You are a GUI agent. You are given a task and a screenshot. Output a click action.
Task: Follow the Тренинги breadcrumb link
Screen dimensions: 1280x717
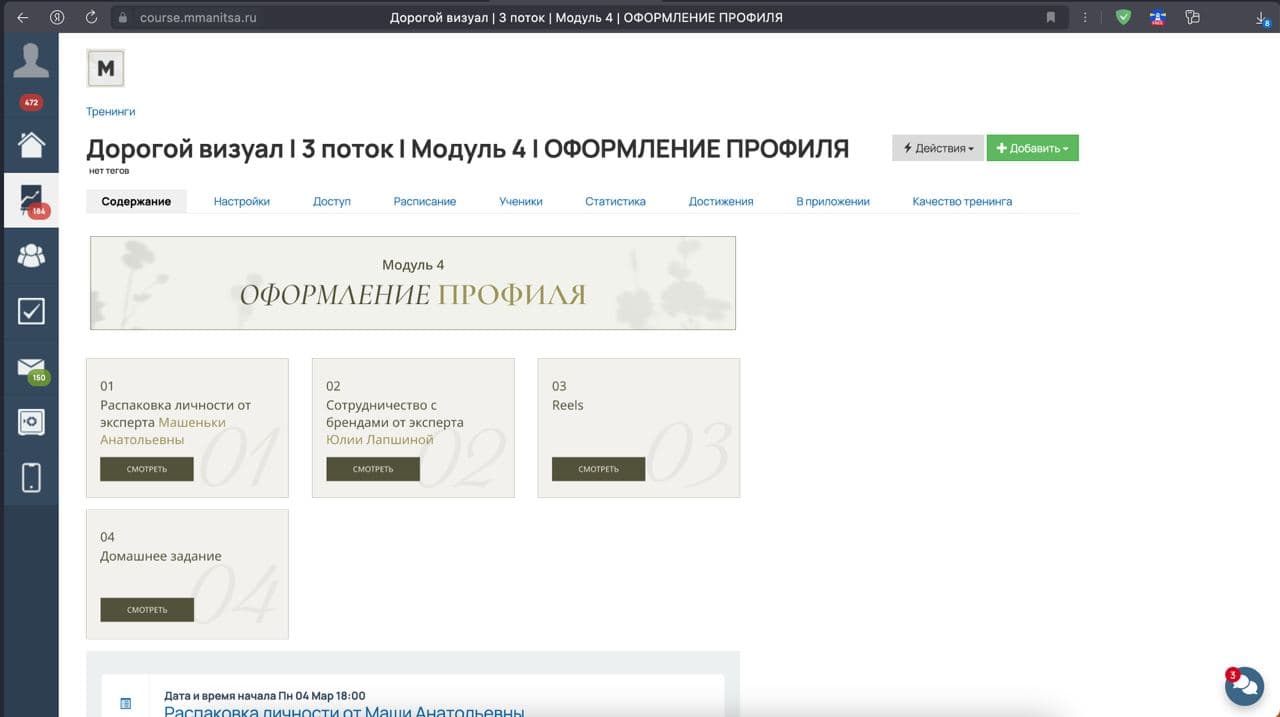click(x=111, y=112)
